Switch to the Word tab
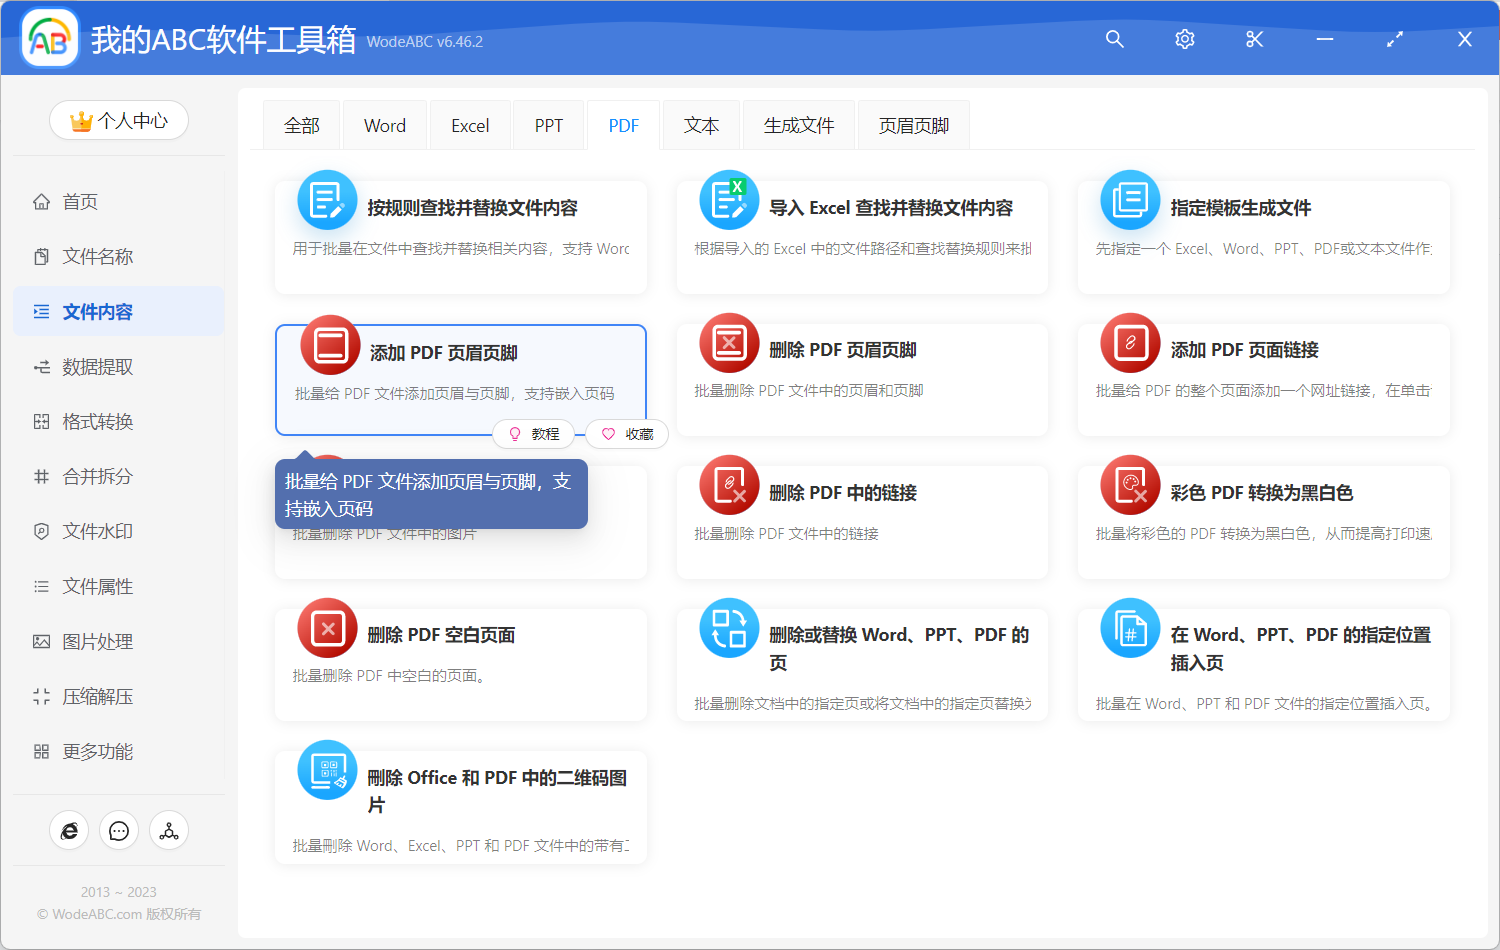The image size is (1500, 950). tap(384, 124)
